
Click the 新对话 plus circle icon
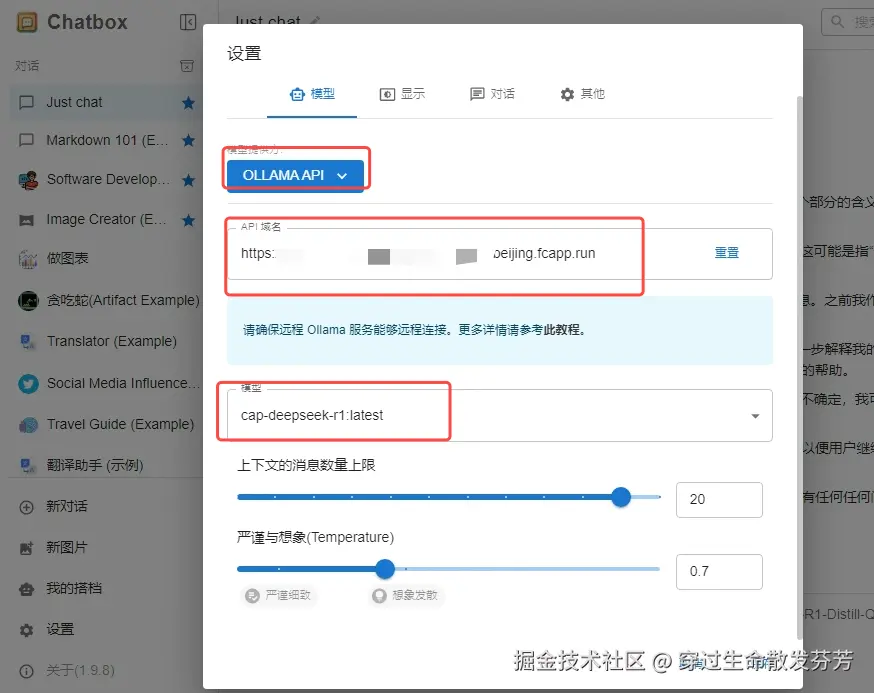coord(26,507)
